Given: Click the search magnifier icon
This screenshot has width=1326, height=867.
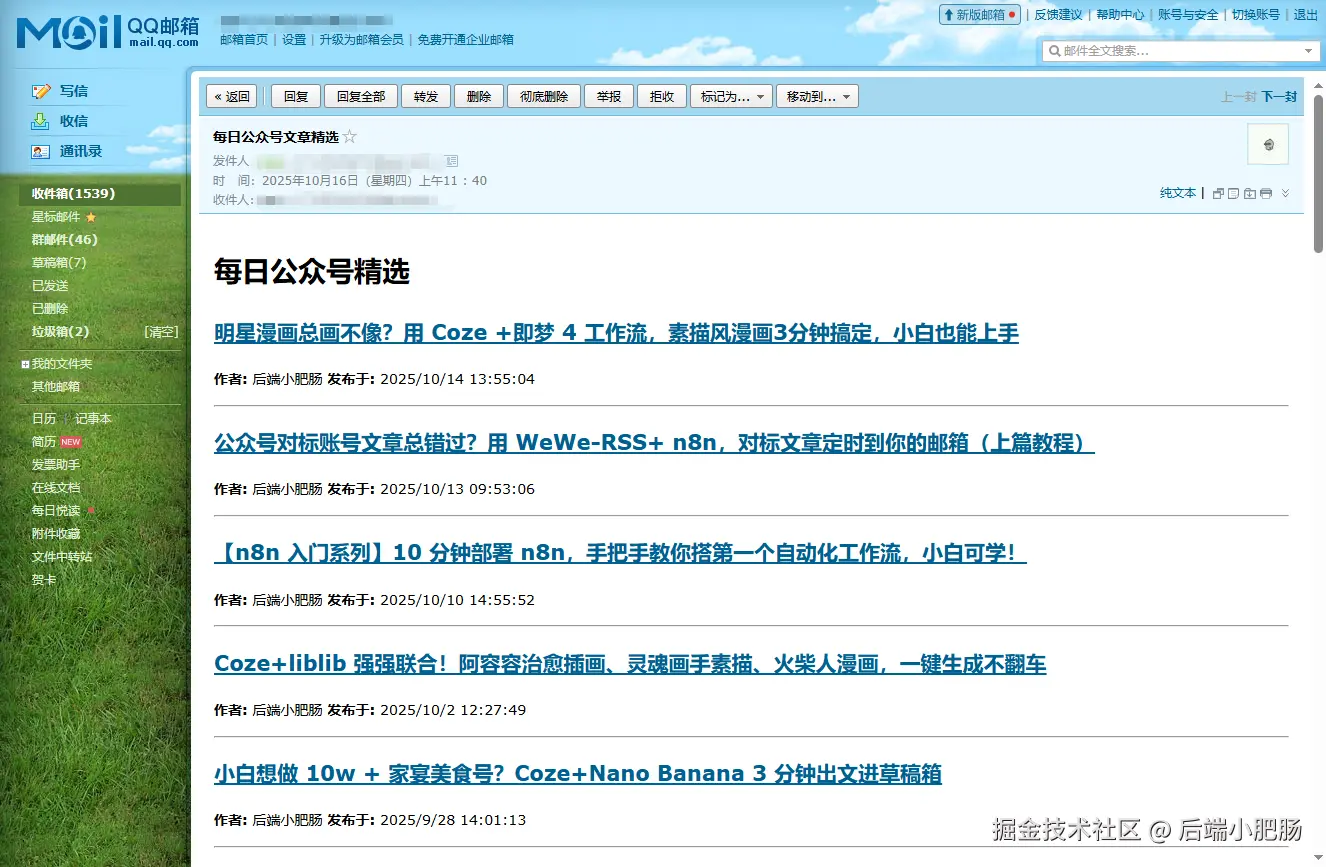Looking at the screenshot, I should [x=1054, y=51].
